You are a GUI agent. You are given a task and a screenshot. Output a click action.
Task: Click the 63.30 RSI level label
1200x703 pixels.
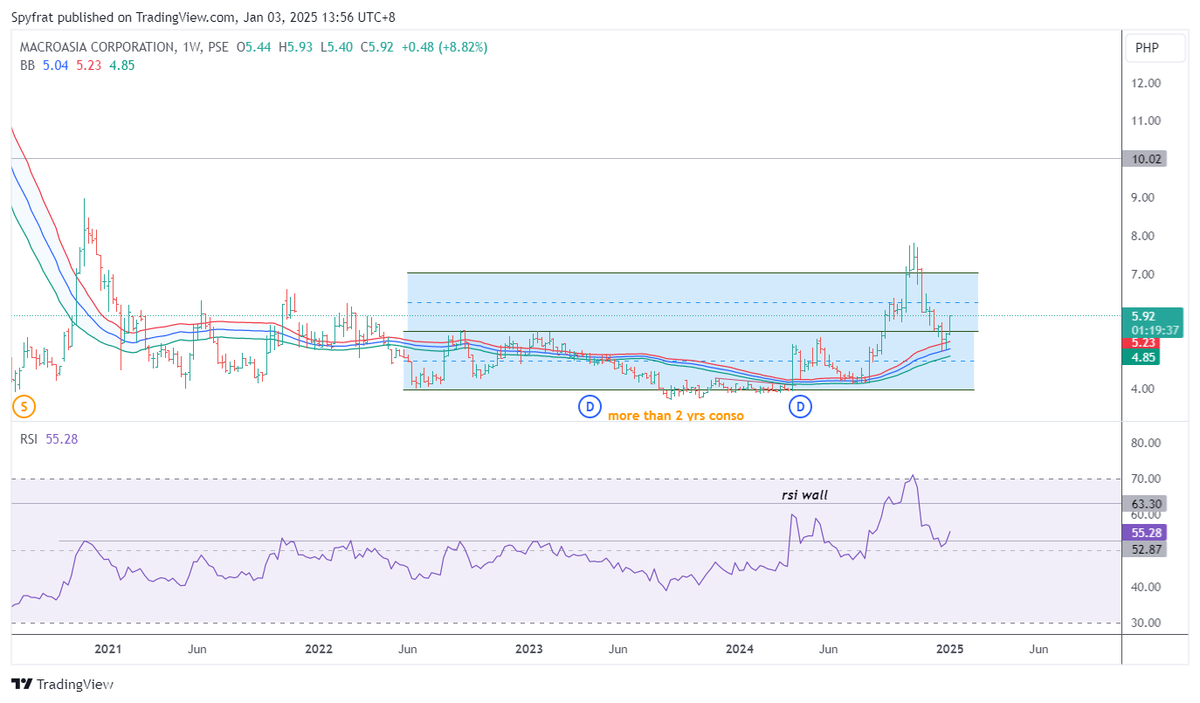click(1146, 503)
